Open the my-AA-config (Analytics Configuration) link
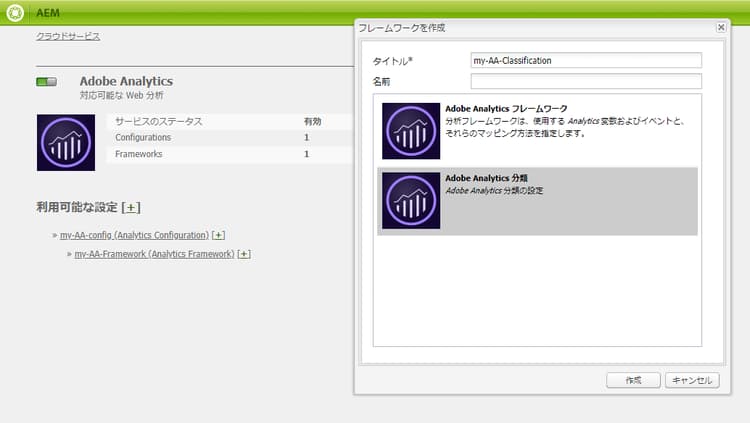 [x=134, y=235]
